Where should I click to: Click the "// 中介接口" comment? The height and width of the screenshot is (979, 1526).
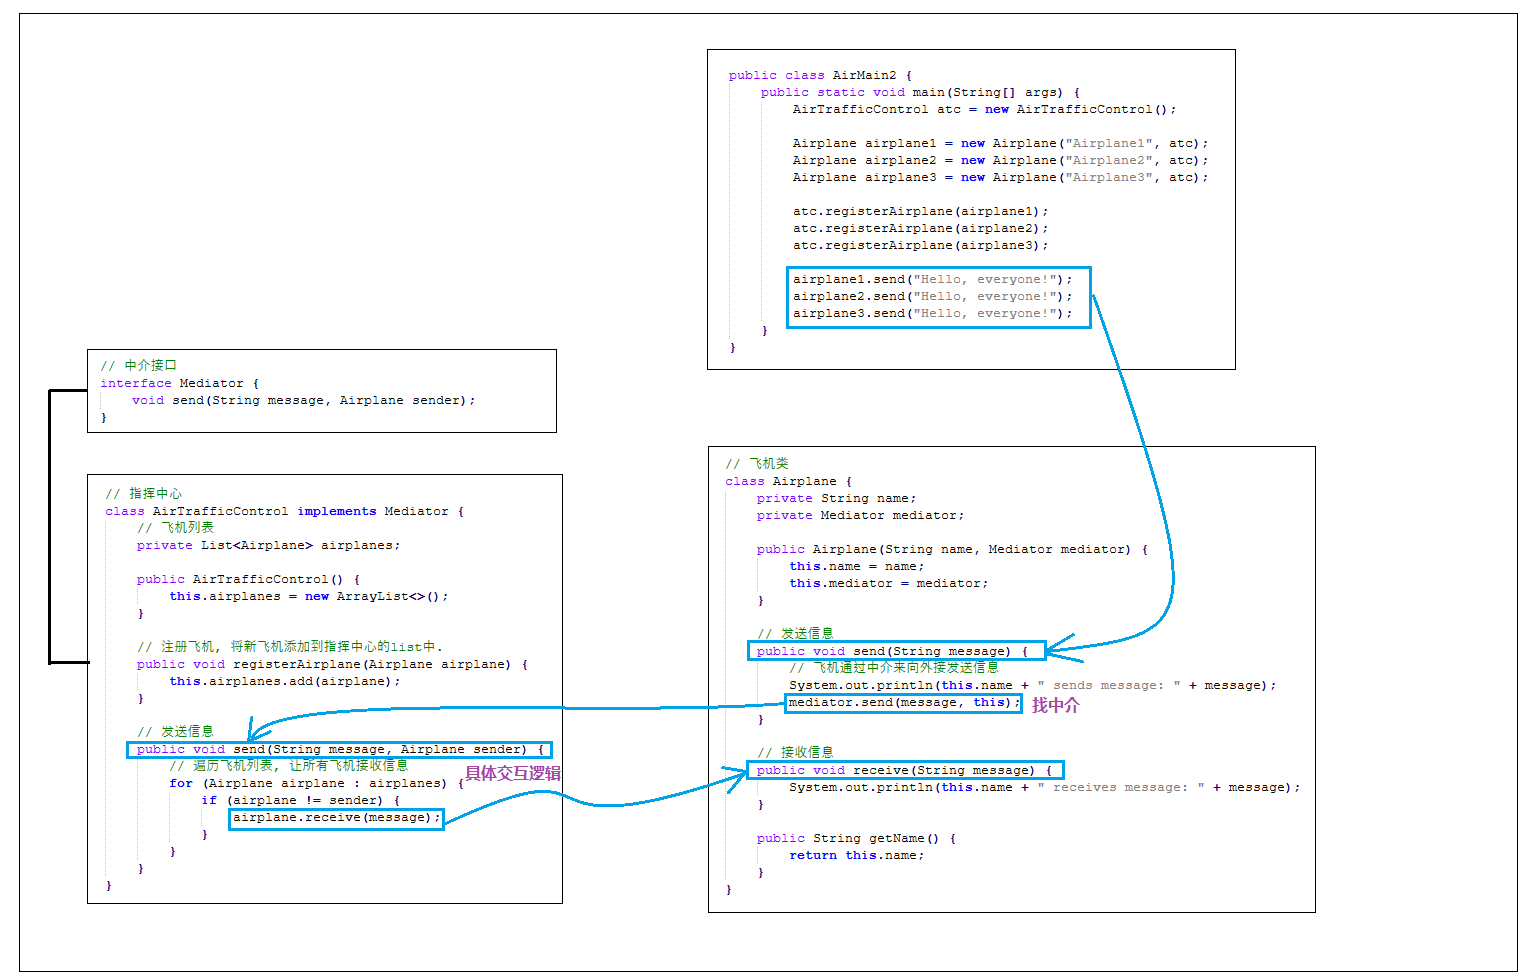[138, 366]
